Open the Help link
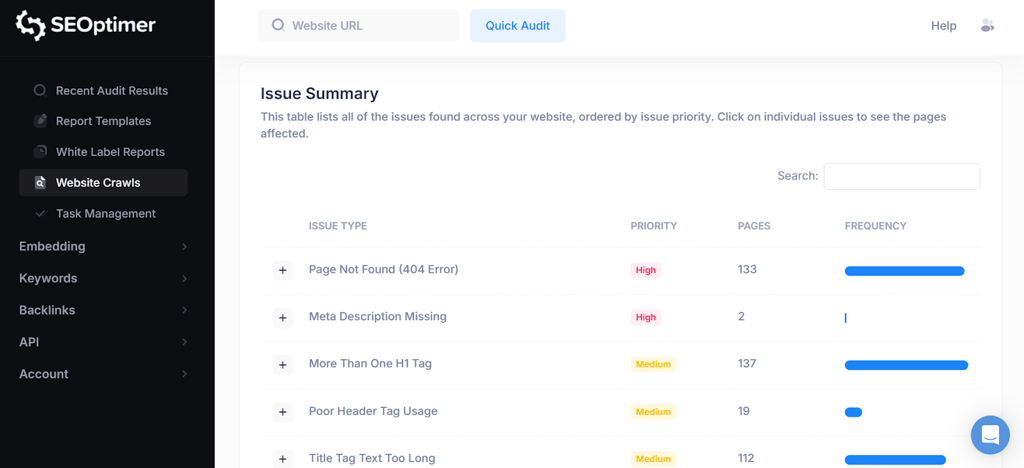This screenshot has height=468, width=1024. (943, 26)
